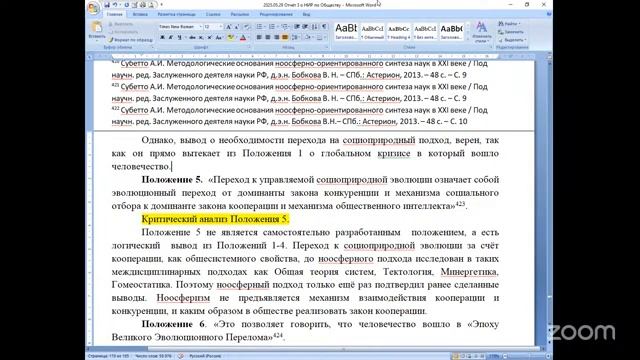Click Изменить стили button
Screen dimensions: 640x360
(x=482, y=32)
